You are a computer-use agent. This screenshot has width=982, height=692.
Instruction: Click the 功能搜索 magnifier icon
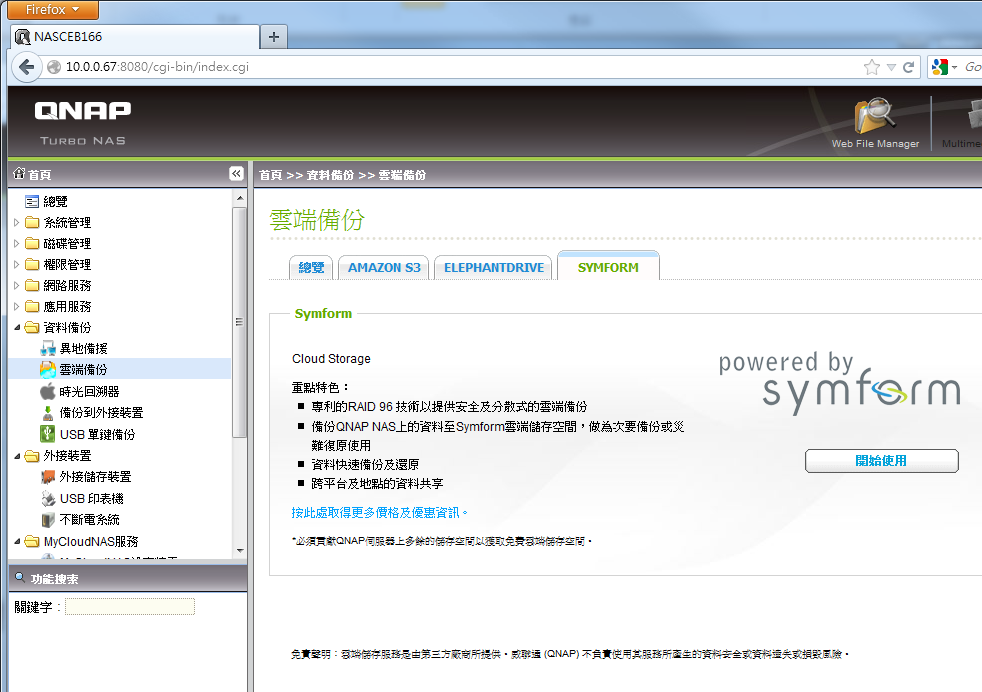20,577
